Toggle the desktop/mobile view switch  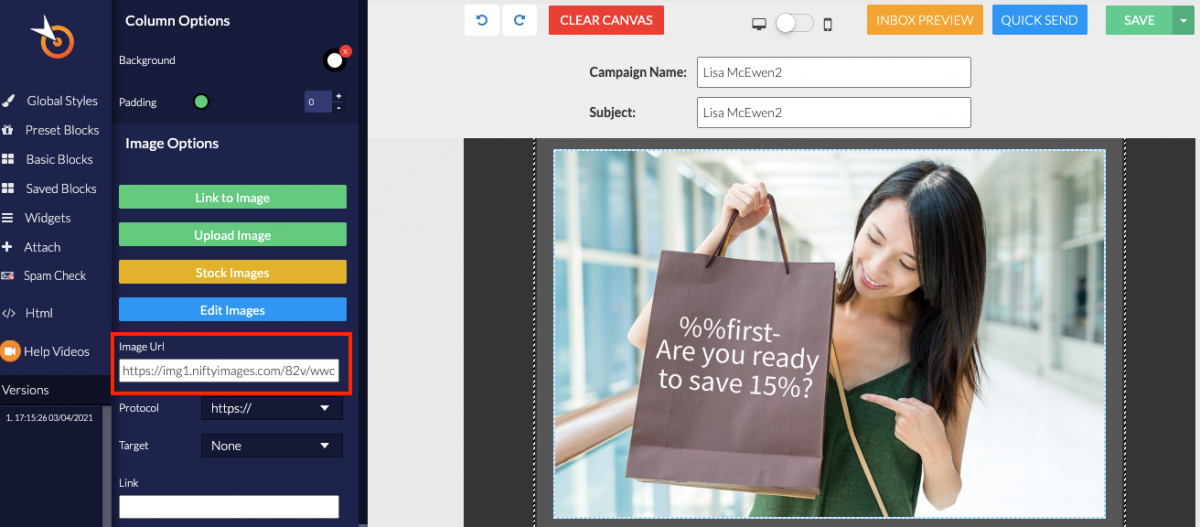pos(794,23)
